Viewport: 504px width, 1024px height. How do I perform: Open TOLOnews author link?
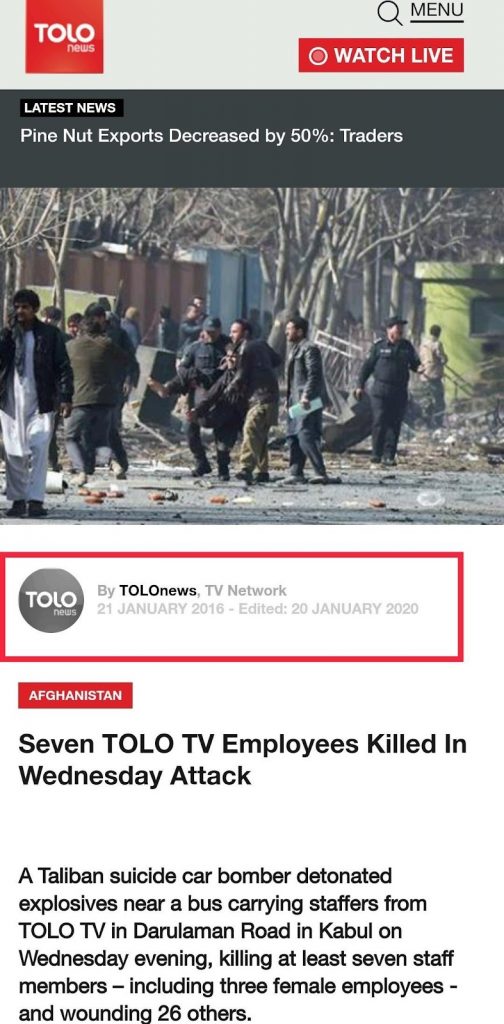157,590
